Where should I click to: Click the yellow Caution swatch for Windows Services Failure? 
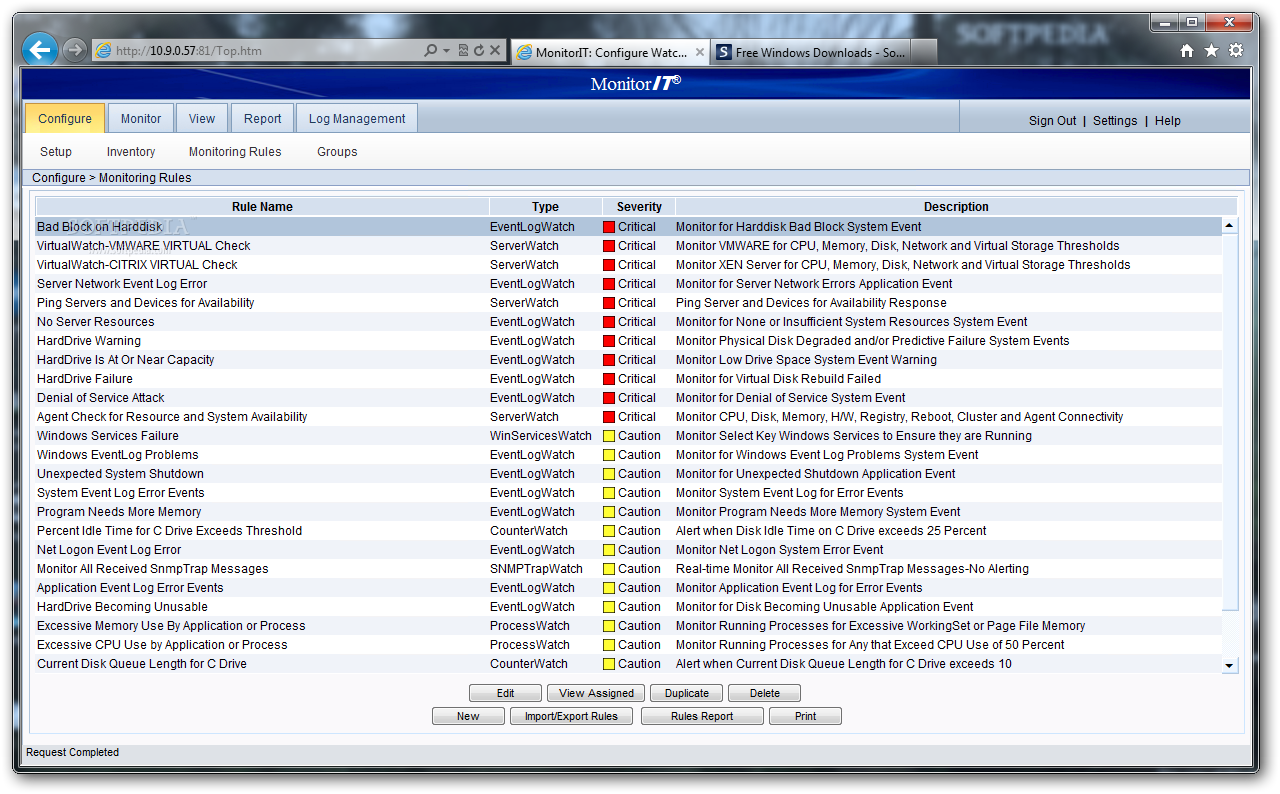609,436
